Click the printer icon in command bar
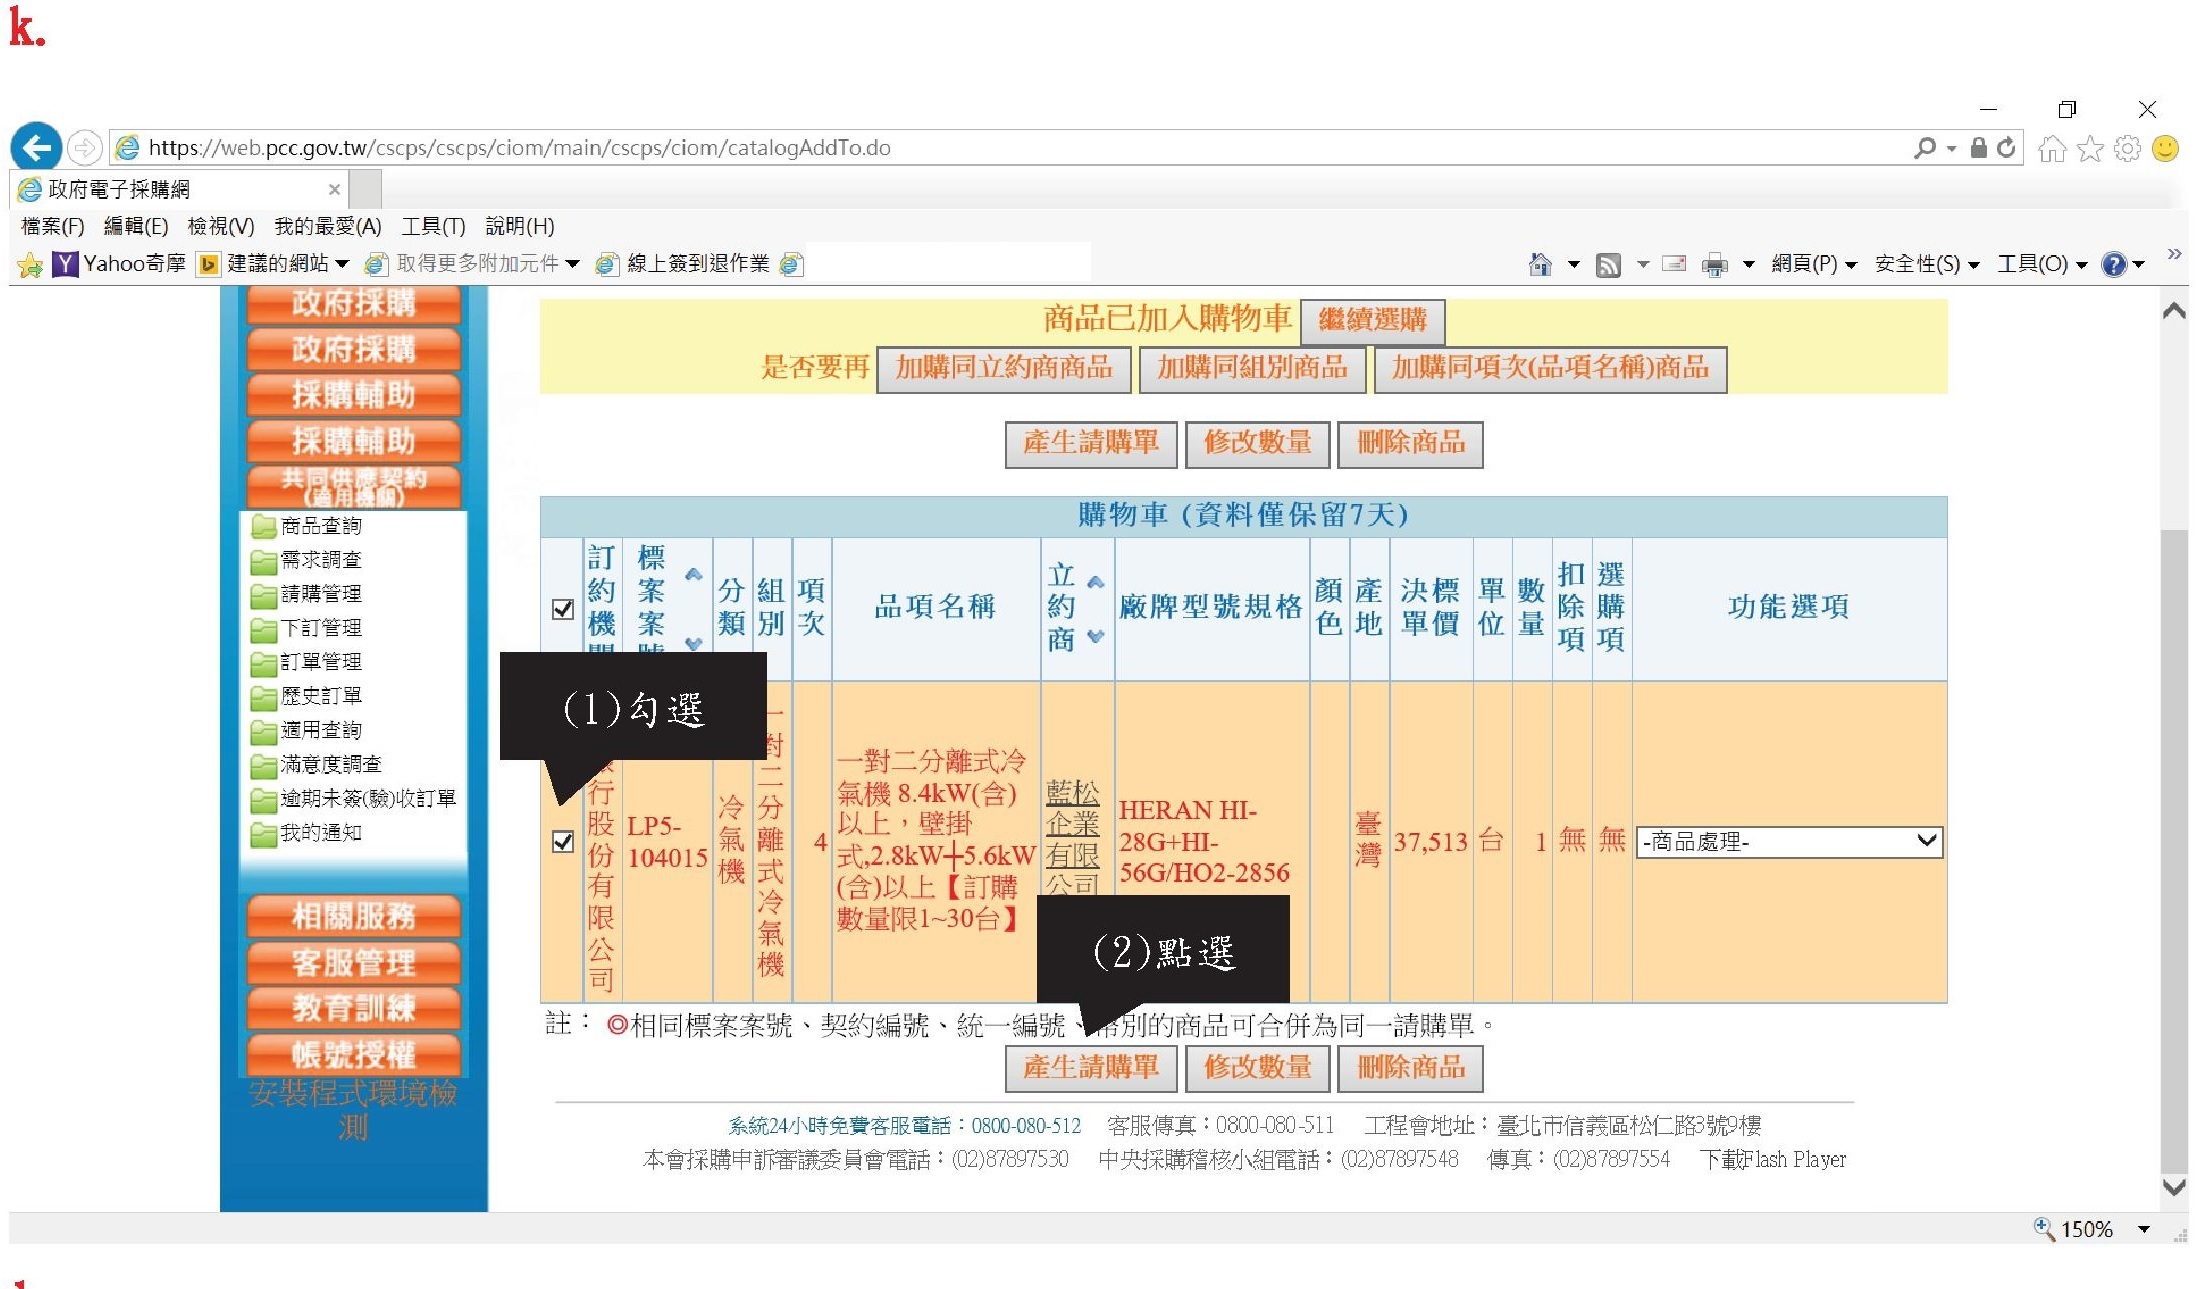The height and width of the screenshot is (1289, 2209). [x=1714, y=264]
